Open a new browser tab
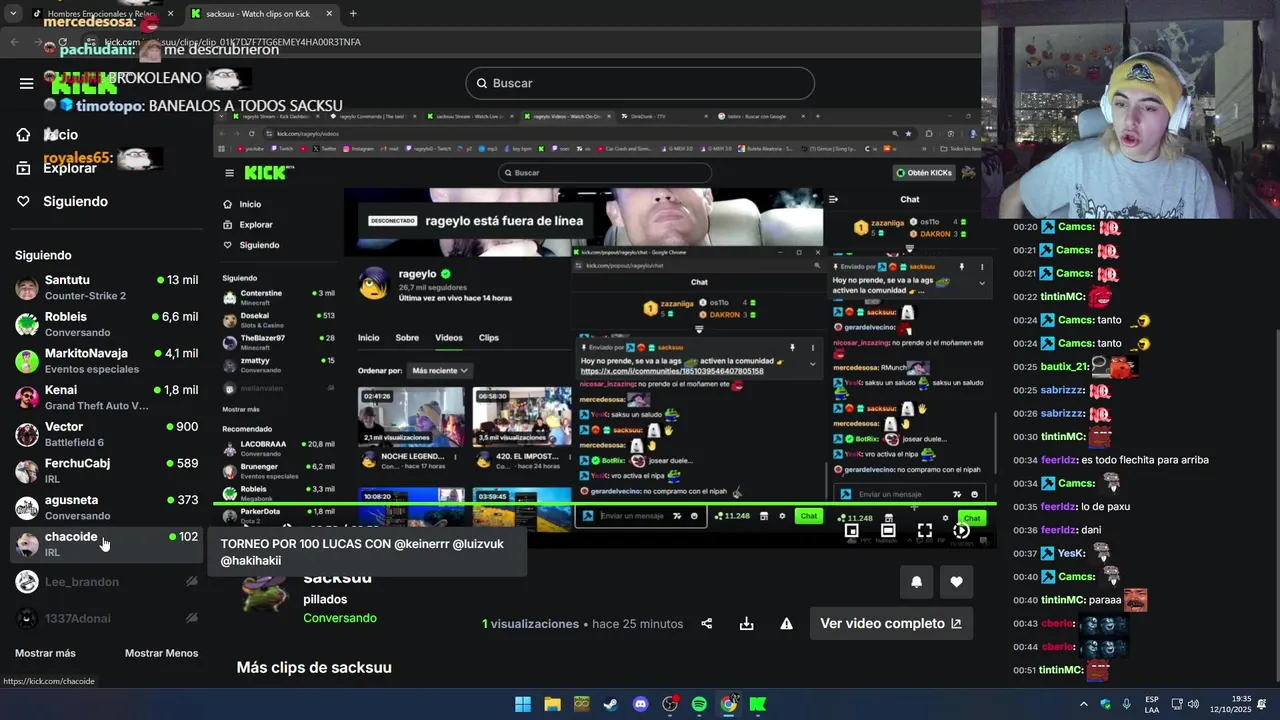 click(x=353, y=14)
